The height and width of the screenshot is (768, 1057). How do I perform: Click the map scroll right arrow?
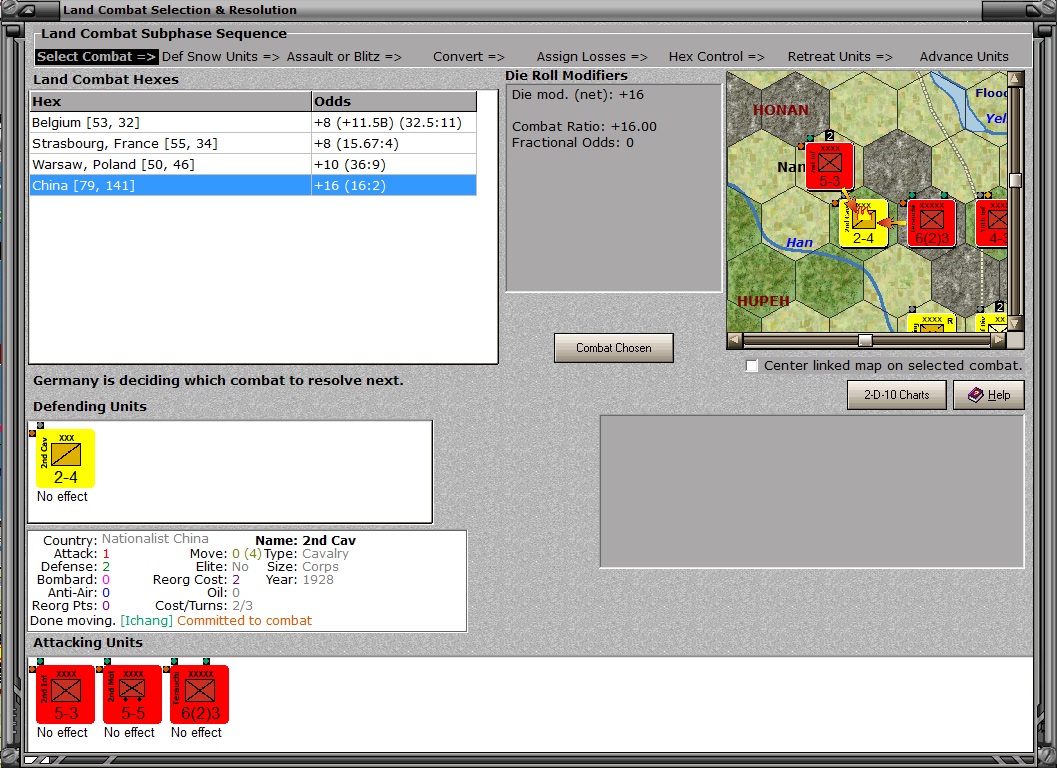998,341
